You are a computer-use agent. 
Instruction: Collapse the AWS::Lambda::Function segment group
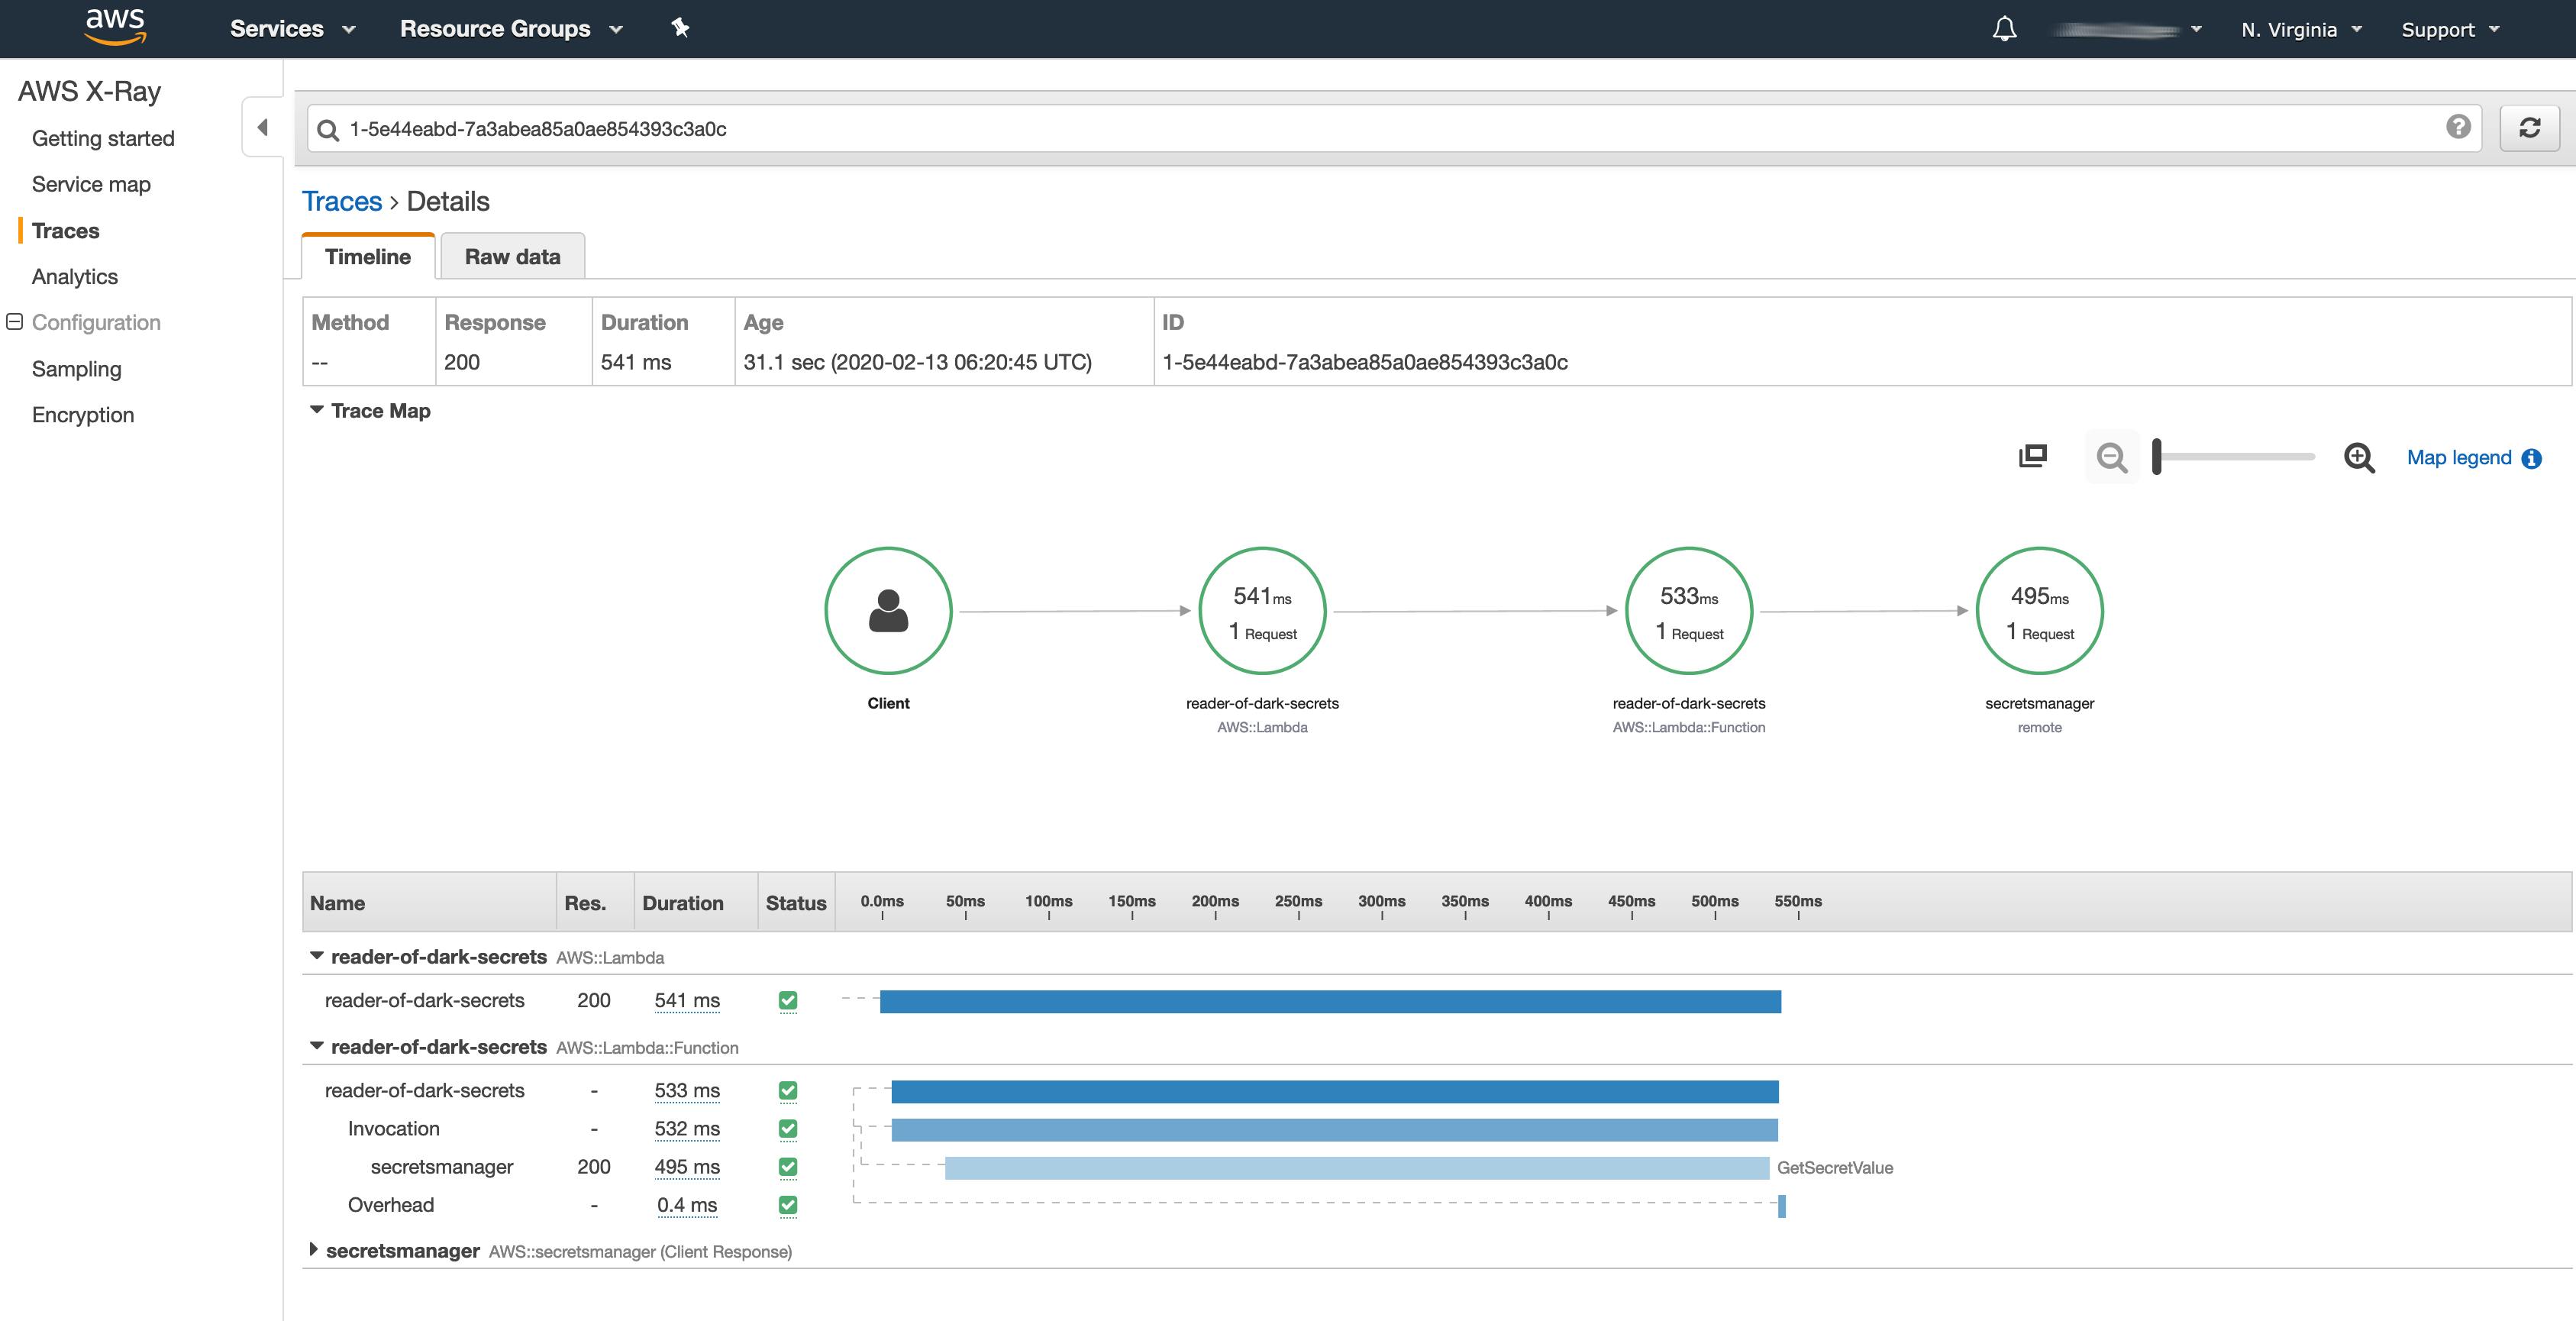tap(316, 1046)
